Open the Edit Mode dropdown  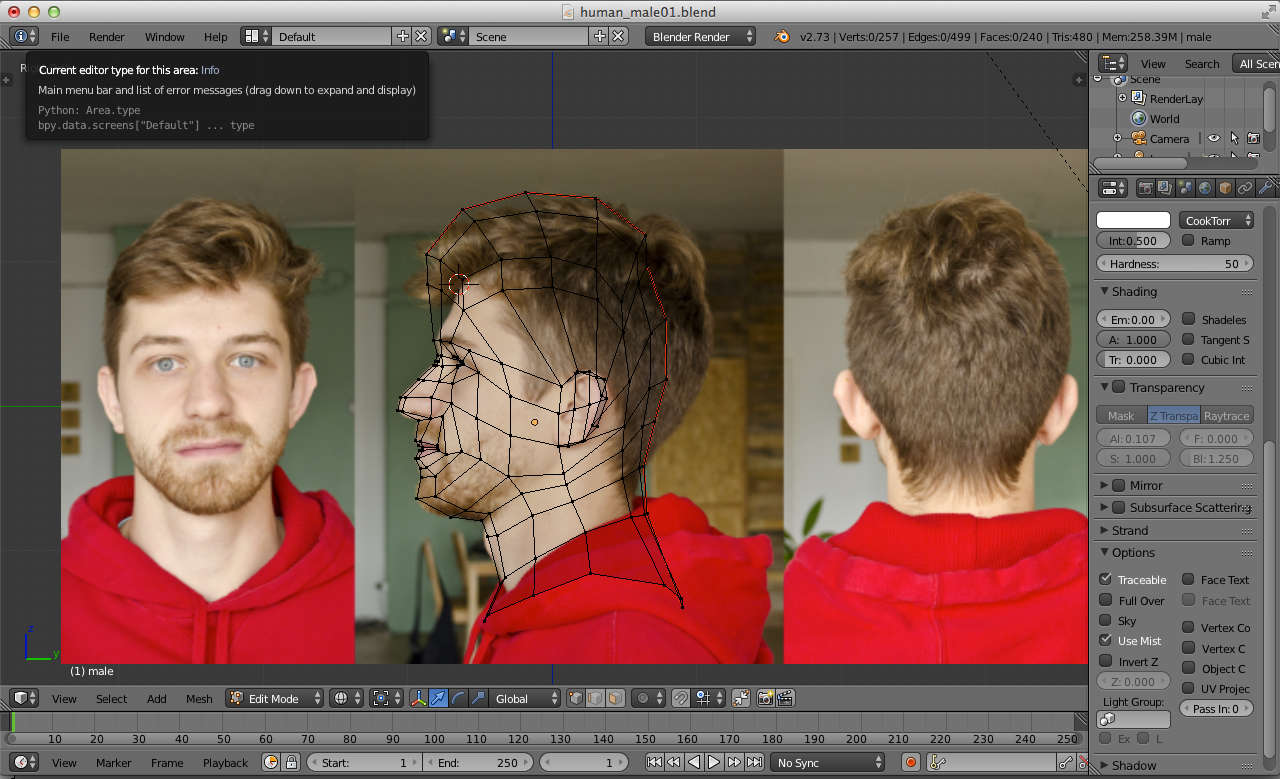(x=275, y=698)
